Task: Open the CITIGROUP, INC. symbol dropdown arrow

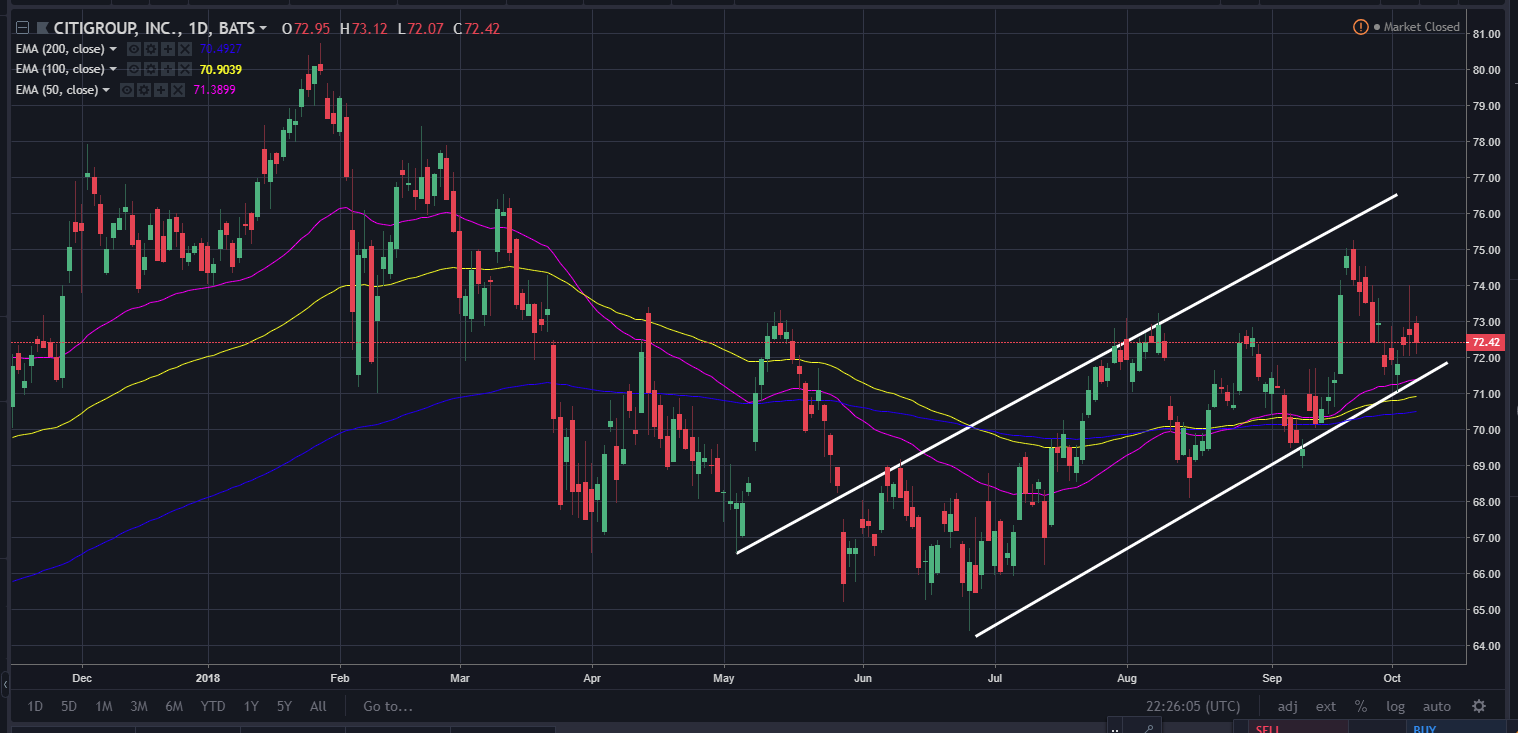Action: (262, 29)
